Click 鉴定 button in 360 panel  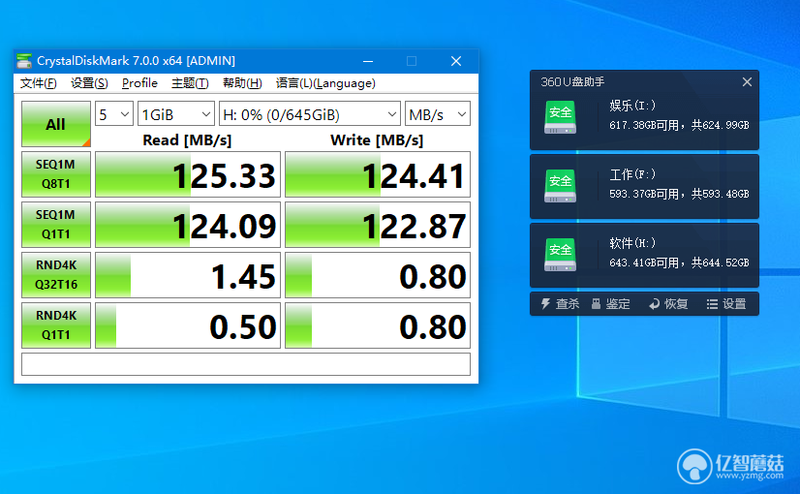(x=611, y=304)
